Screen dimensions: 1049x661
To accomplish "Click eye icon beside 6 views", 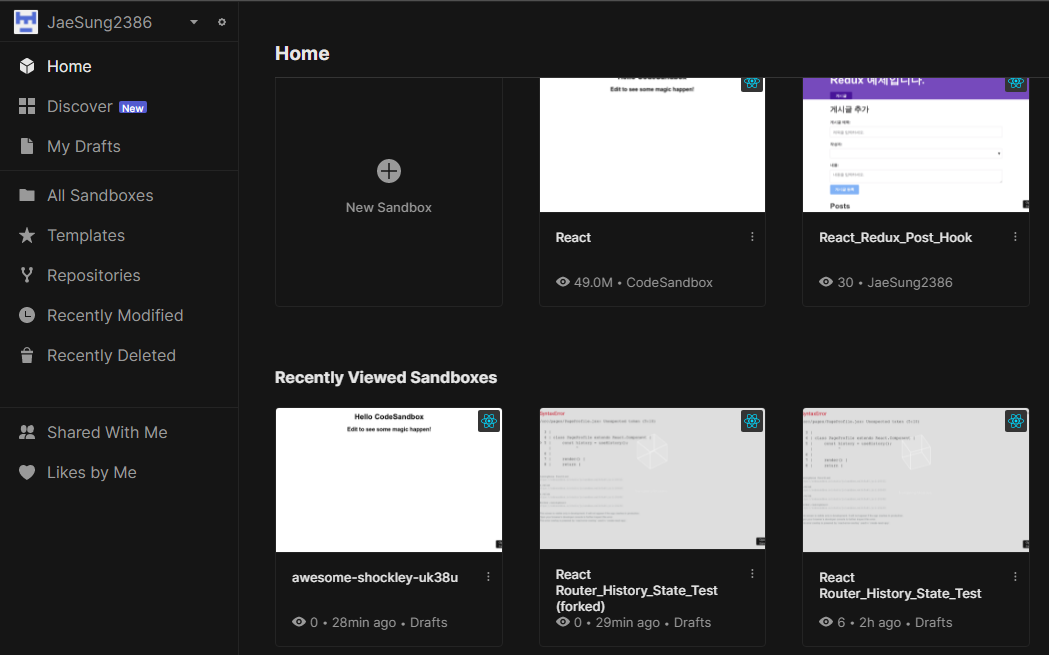I will pos(826,622).
